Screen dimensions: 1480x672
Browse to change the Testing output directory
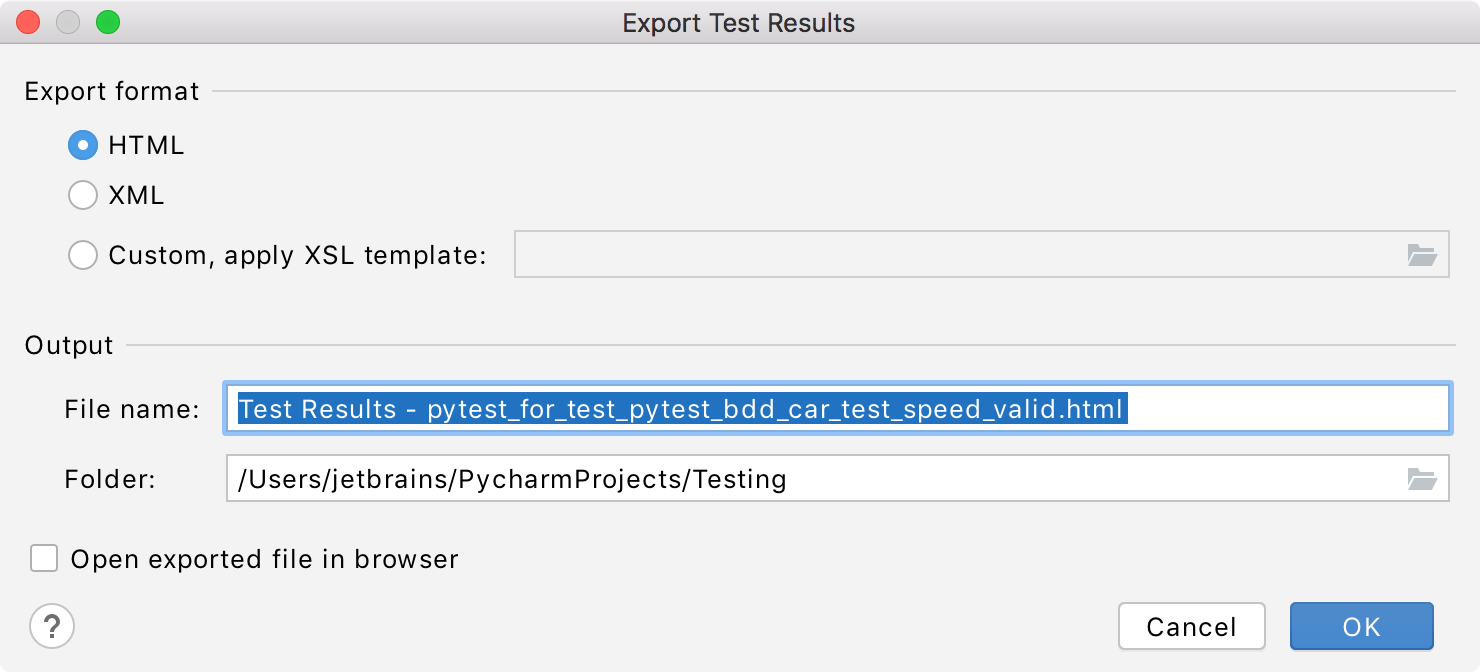pos(1424,478)
